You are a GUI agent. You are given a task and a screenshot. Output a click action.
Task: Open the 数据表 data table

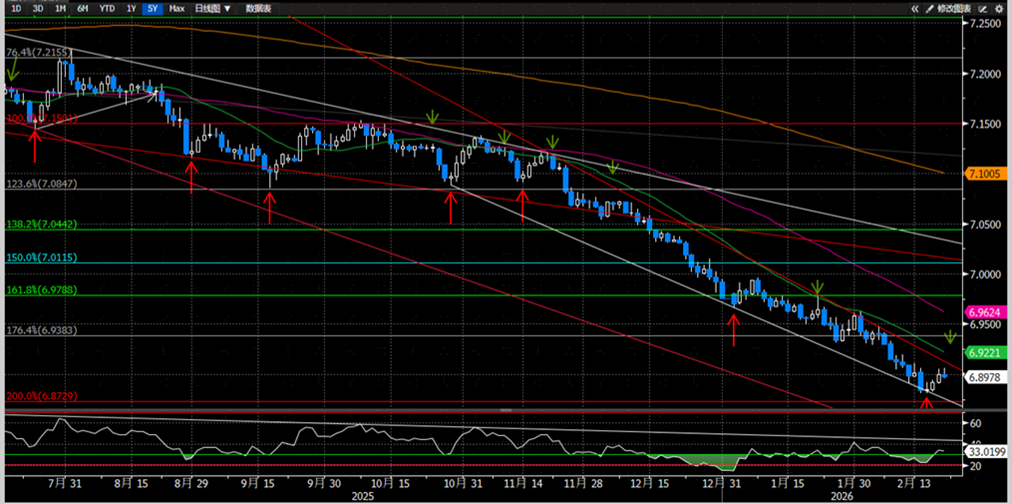[x=258, y=8]
